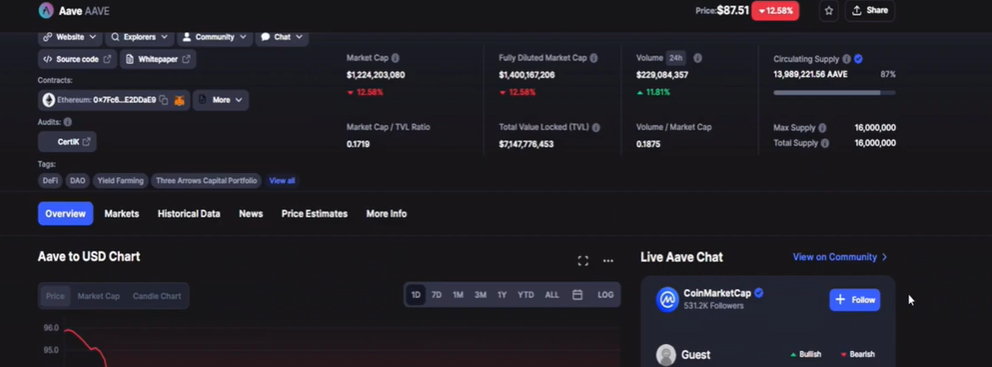Image resolution: width=992 pixels, height=367 pixels.
Task: Select the DeFi tag
Action: coord(50,181)
